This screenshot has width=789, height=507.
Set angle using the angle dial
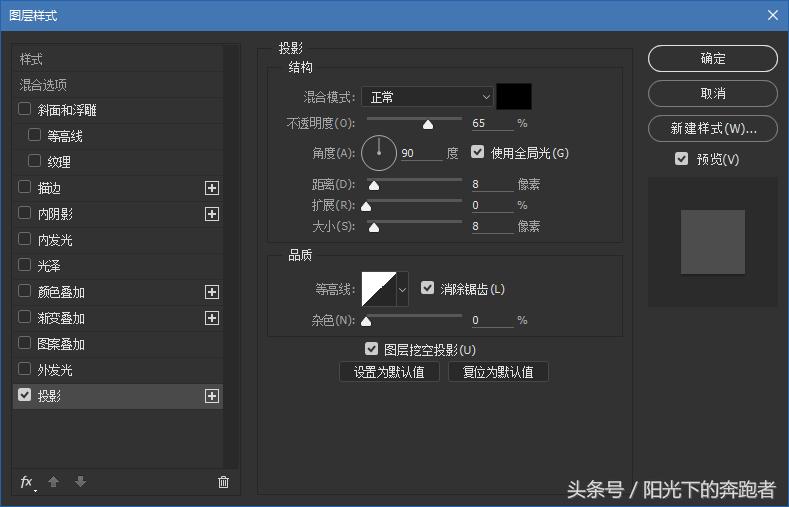point(379,153)
